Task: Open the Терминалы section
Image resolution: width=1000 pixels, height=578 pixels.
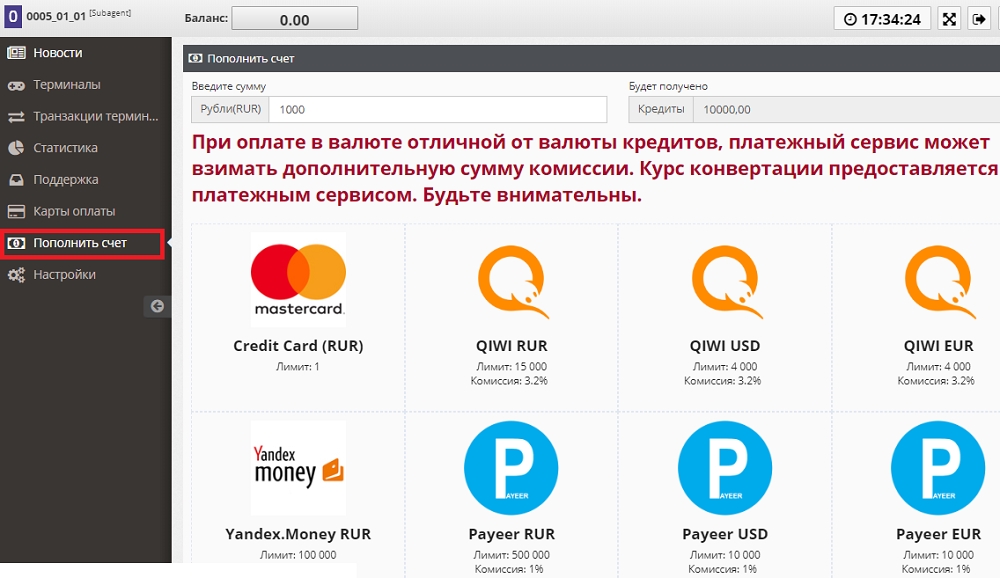Action: (66, 85)
